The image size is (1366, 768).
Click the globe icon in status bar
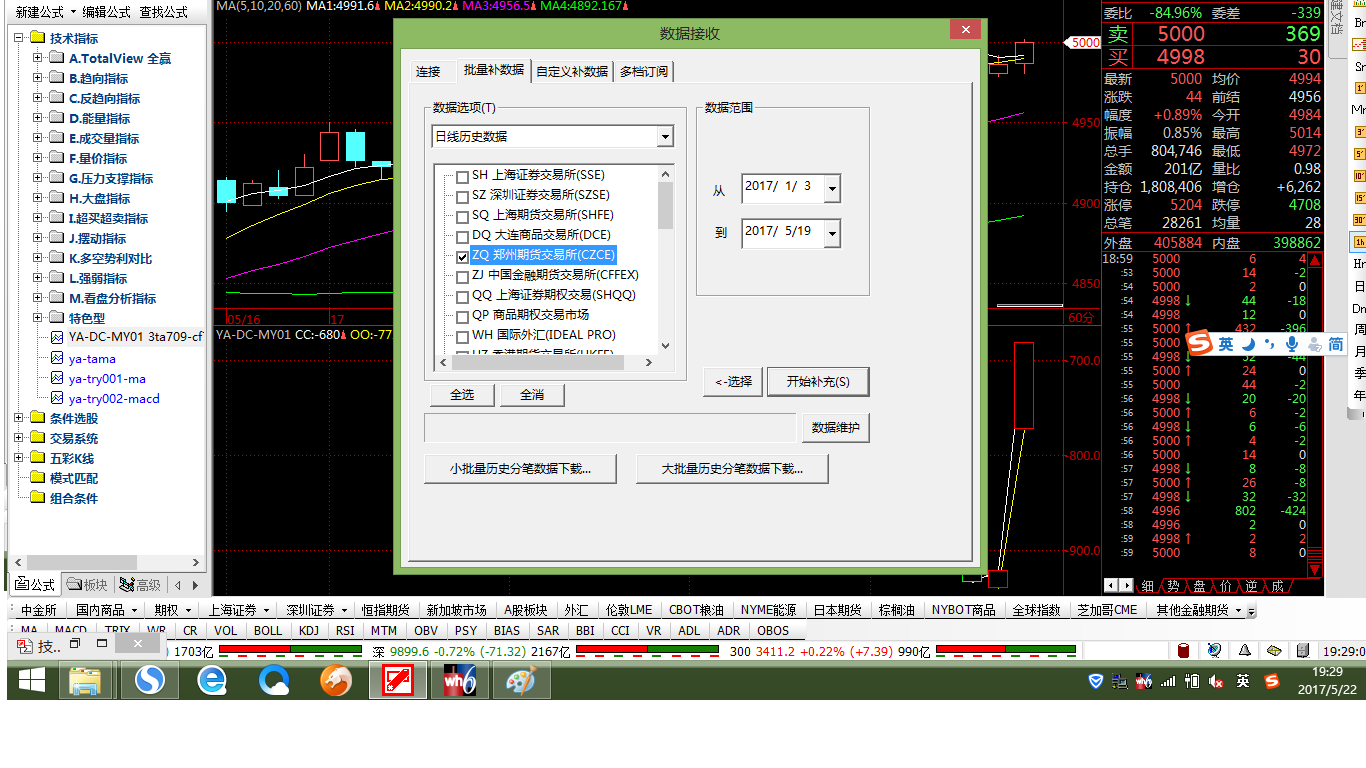[x=1214, y=651]
